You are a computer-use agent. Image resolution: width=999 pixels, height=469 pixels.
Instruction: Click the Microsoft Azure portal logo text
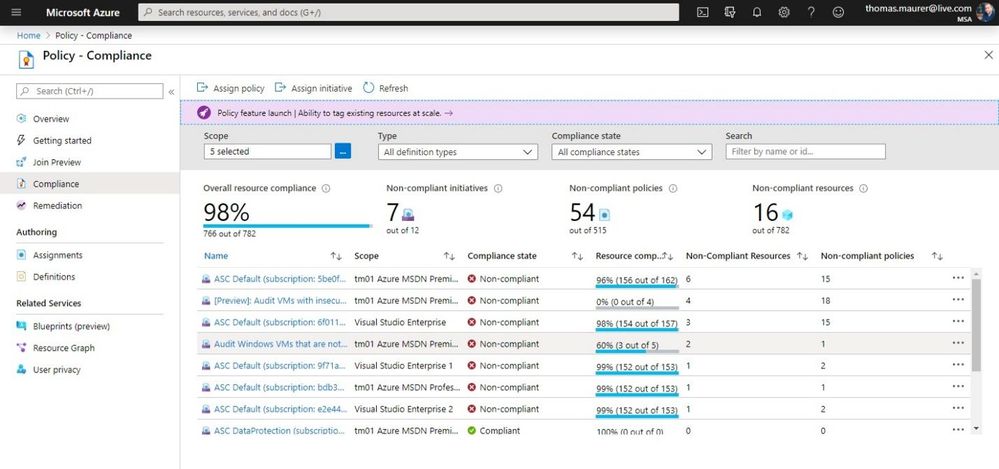(x=83, y=13)
